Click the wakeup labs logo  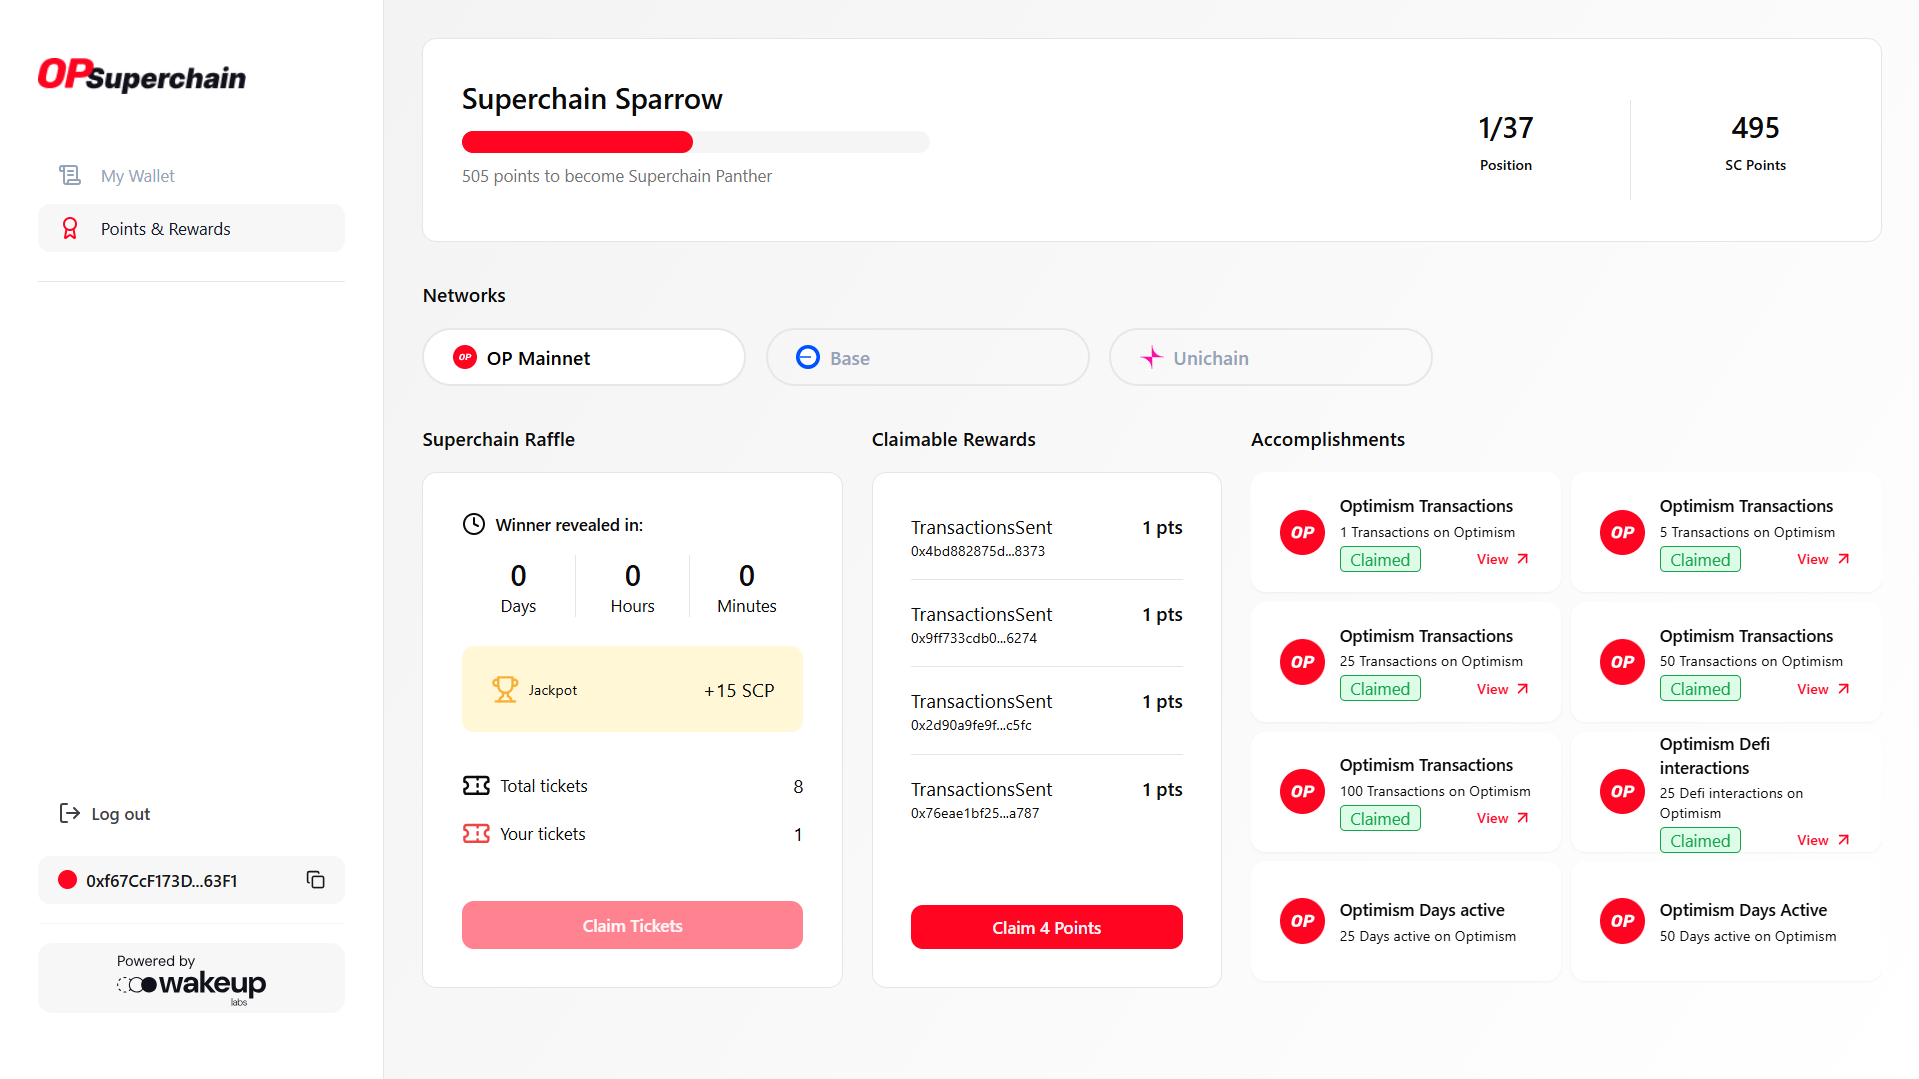pyautogui.click(x=191, y=985)
